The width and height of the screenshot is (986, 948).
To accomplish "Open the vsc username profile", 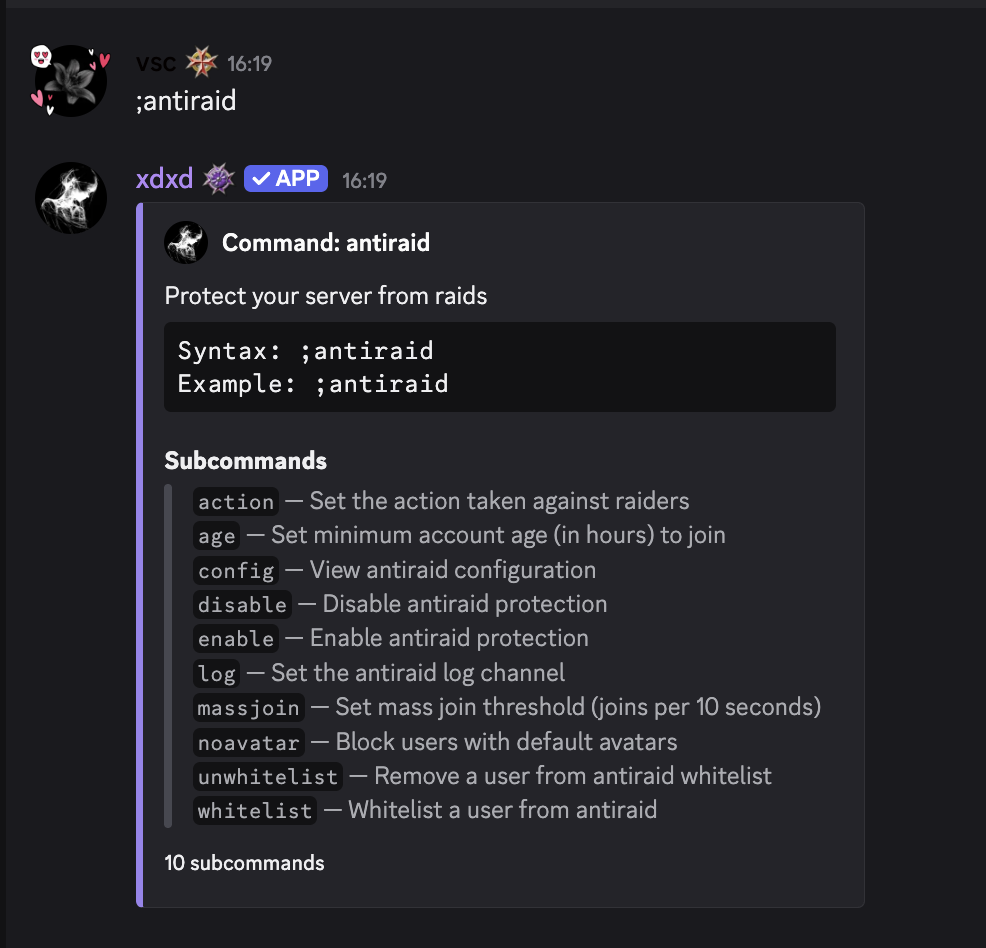I will pyautogui.click(x=156, y=64).
